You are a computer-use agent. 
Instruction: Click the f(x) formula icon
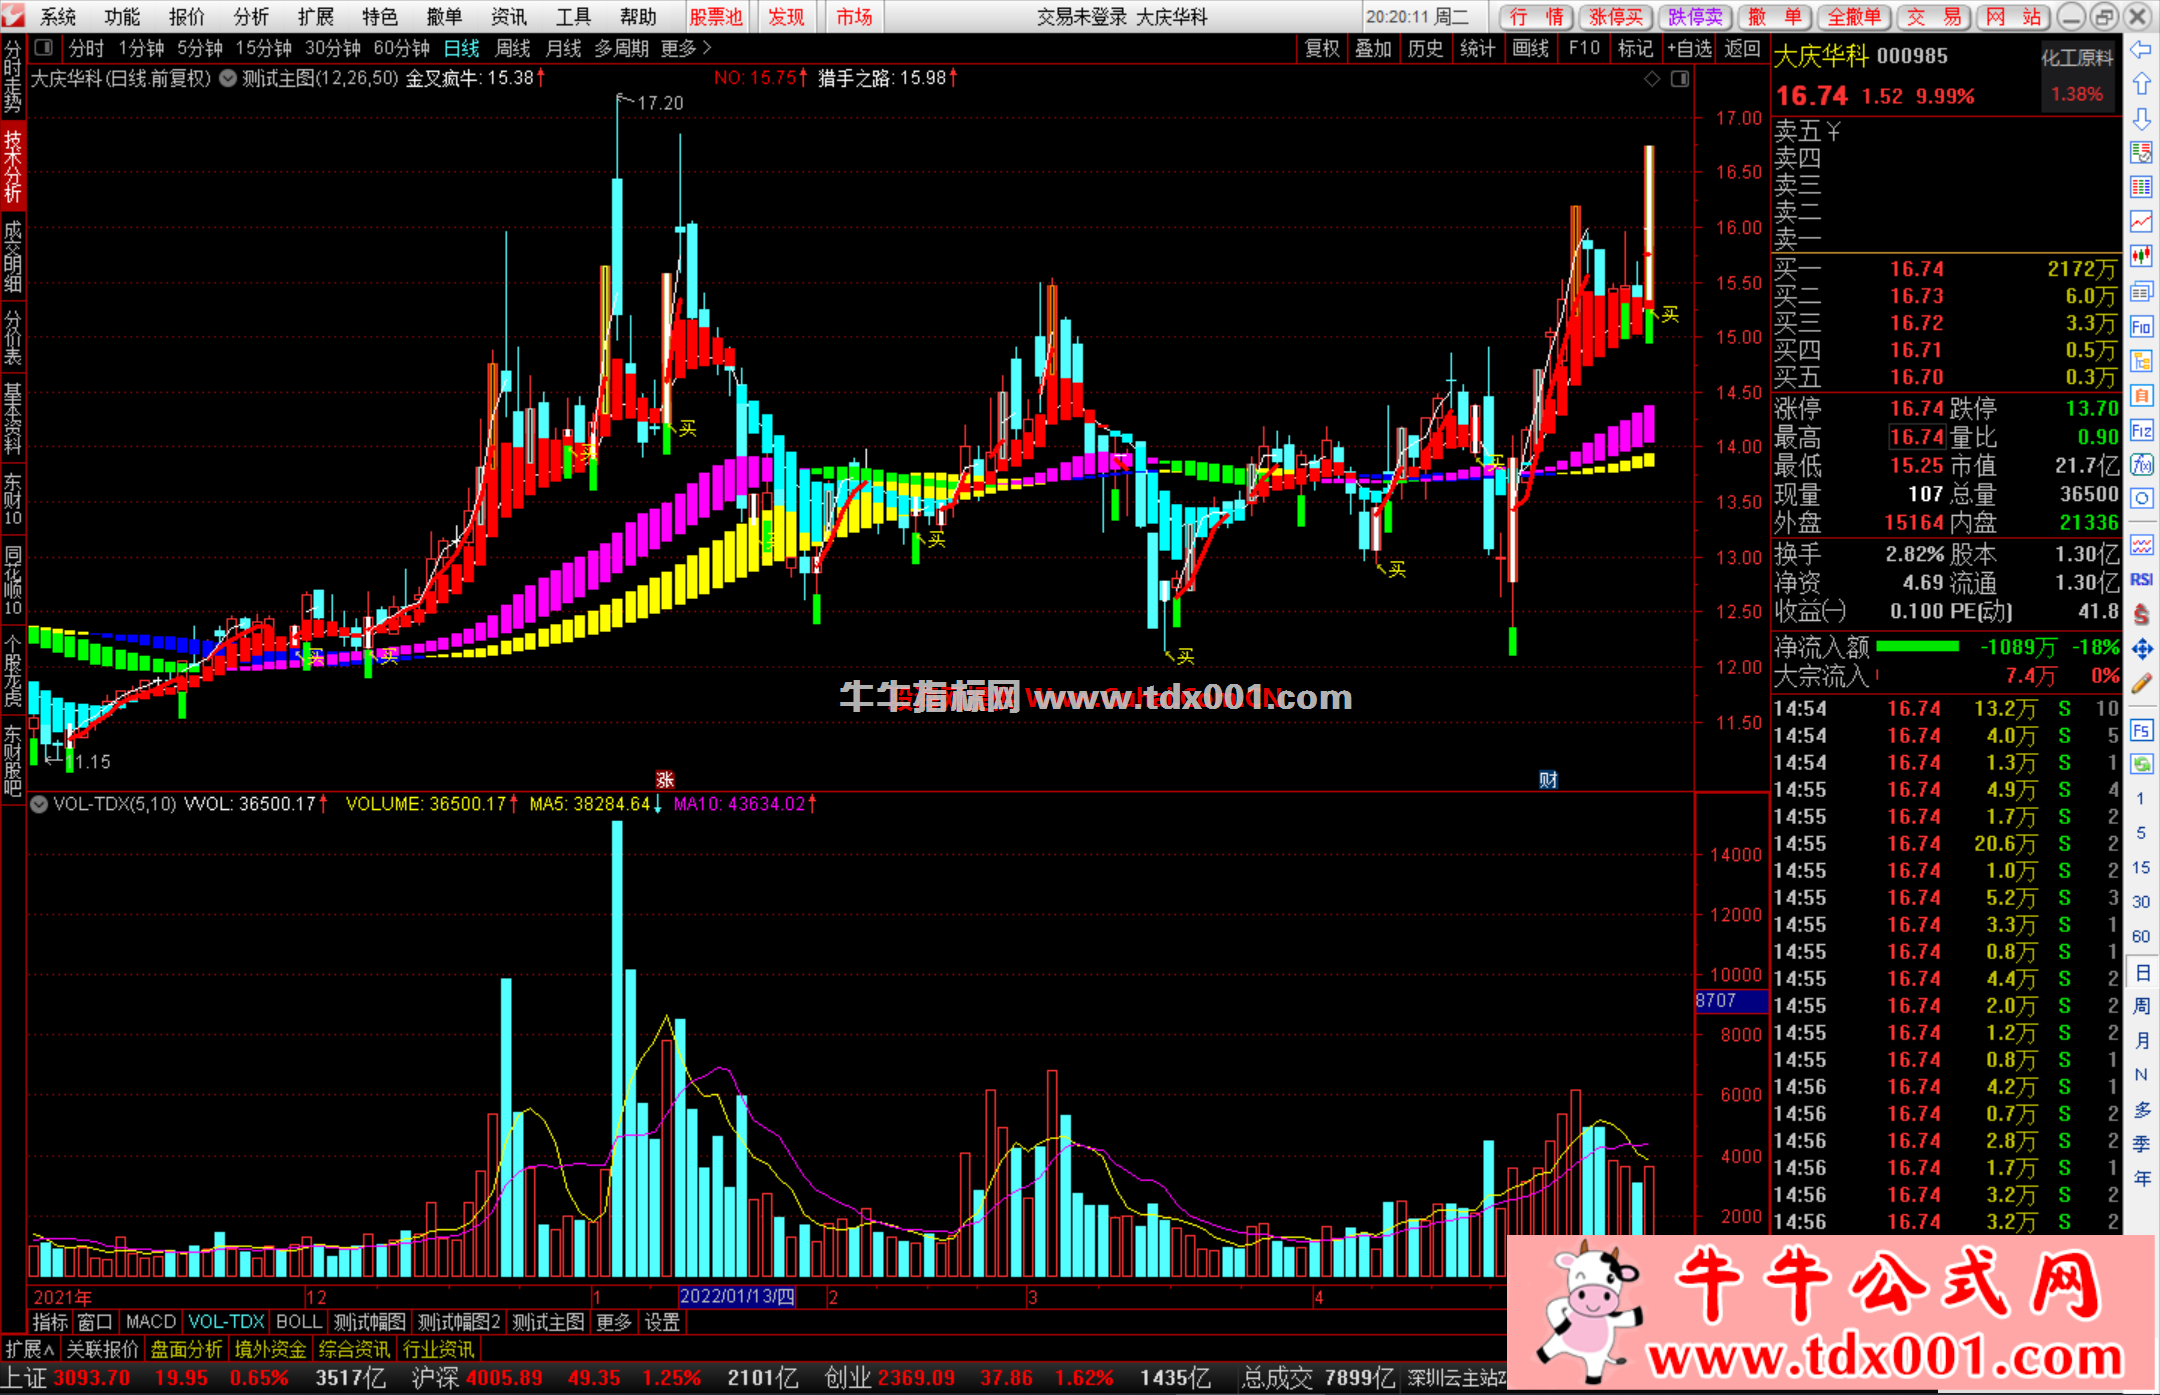(x=2141, y=465)
